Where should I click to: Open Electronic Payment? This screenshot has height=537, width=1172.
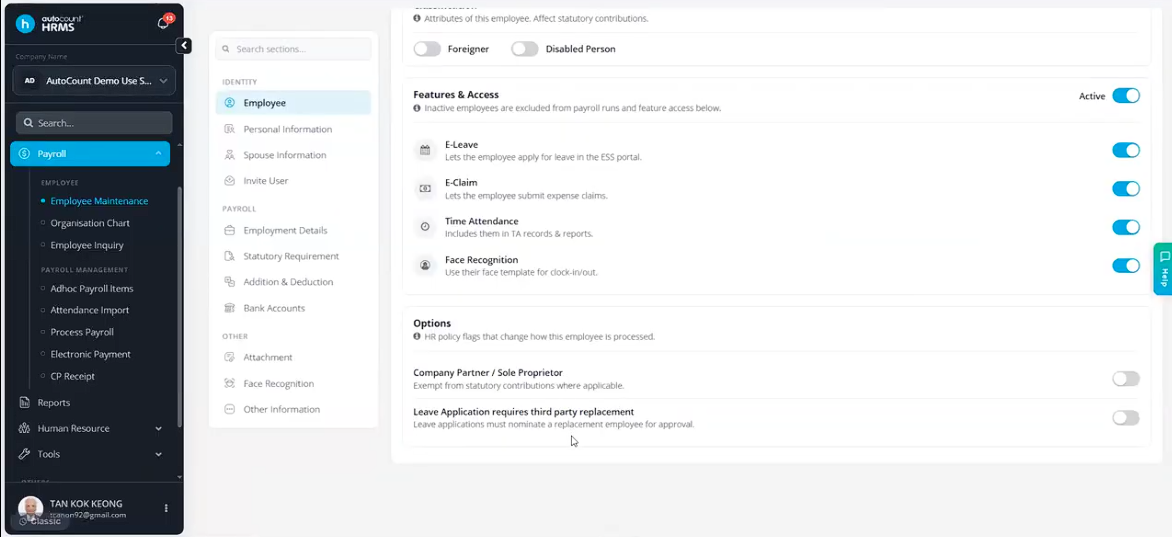tap(90, 355)
